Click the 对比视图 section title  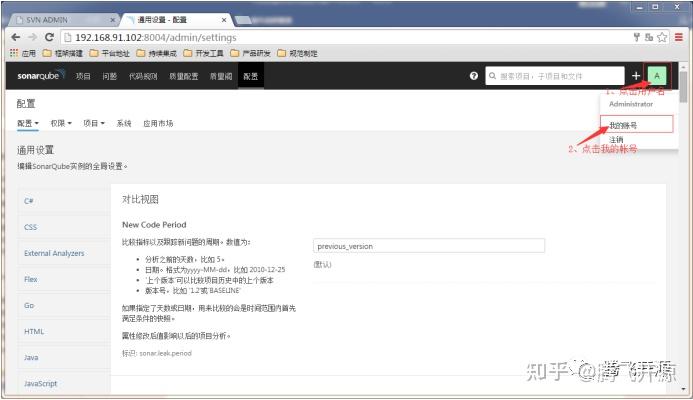click(x=140, y=199)
